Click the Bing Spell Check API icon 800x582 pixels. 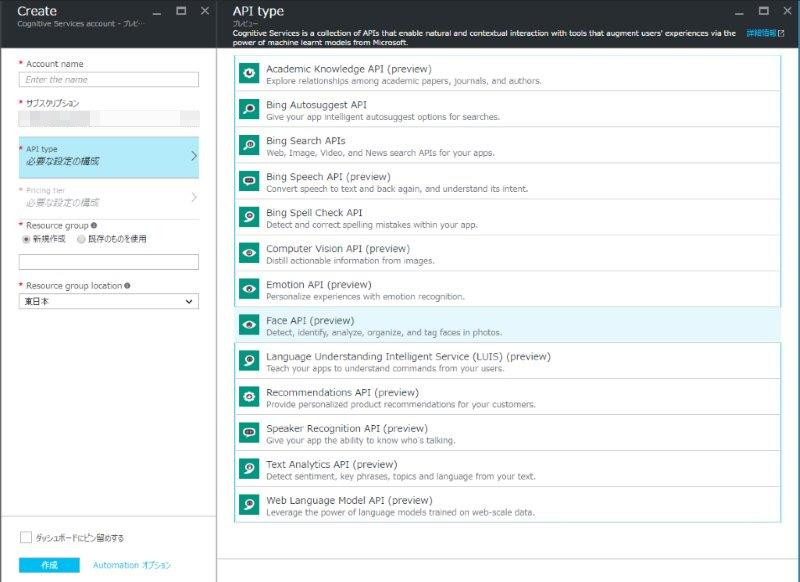coord(249,217)
